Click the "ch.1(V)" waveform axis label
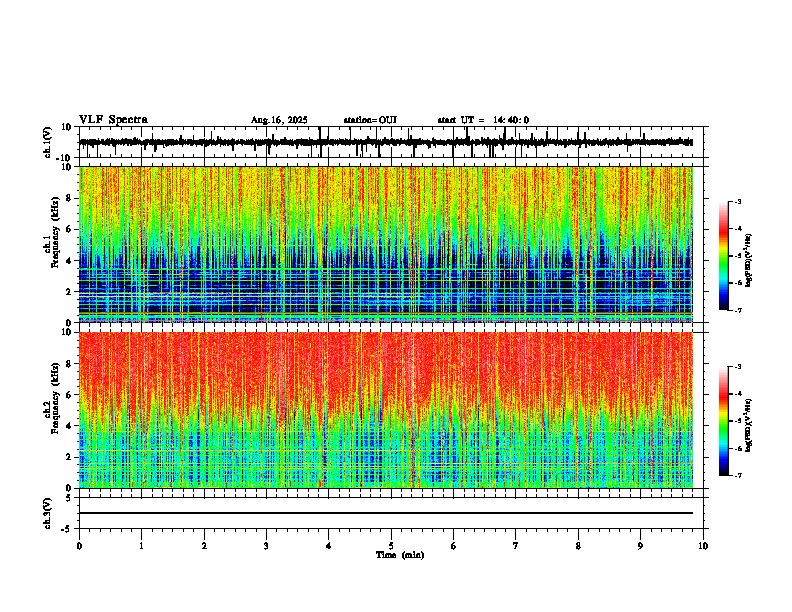792x612 pixels. (x=48, y=142)
